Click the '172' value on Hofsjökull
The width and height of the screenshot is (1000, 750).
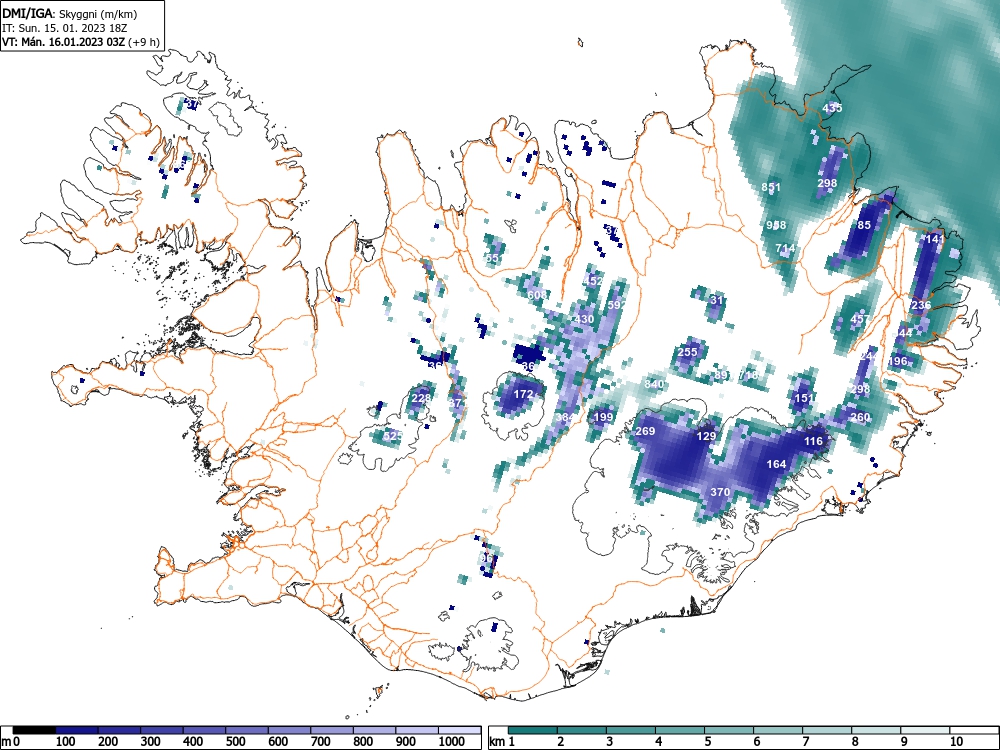[x=523, y=394]
